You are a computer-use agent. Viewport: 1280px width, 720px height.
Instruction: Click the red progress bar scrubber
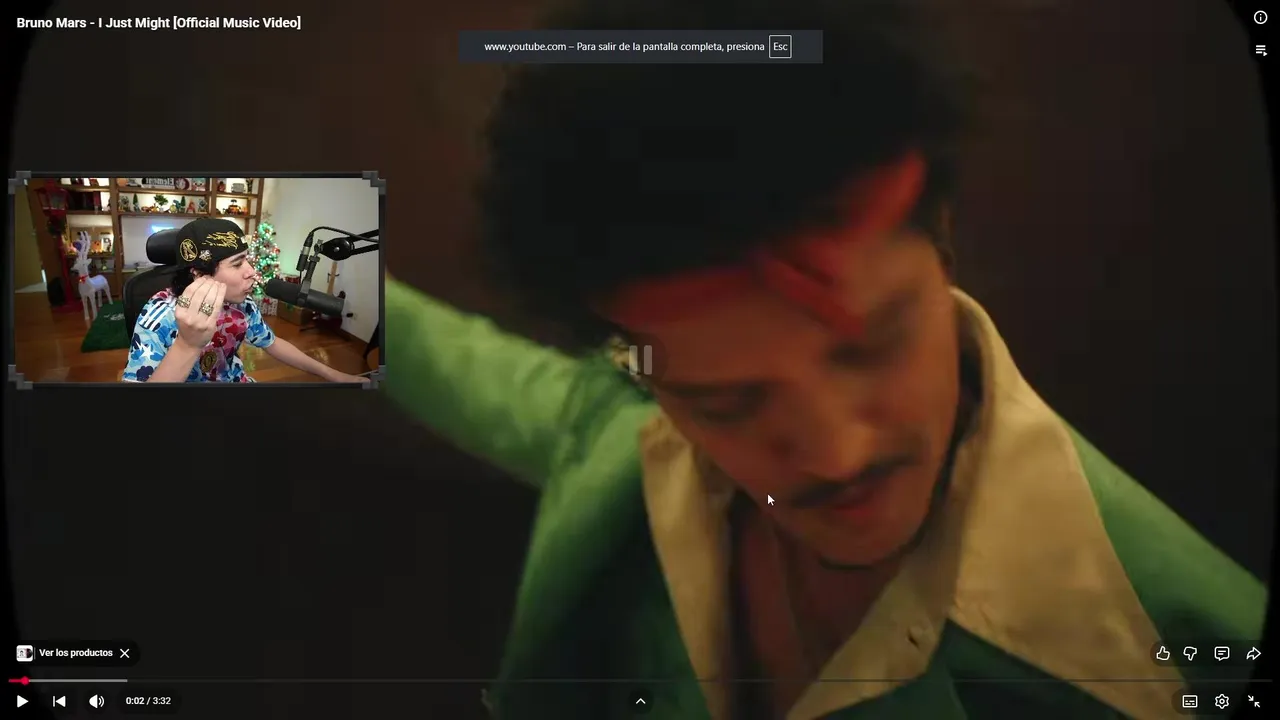(24, 681)
